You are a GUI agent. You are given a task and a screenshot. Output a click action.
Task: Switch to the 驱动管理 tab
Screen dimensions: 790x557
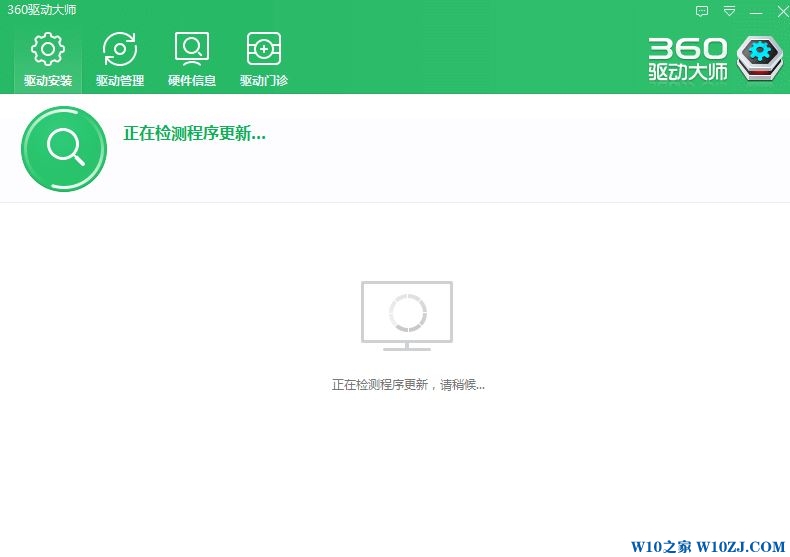point(120,59)
